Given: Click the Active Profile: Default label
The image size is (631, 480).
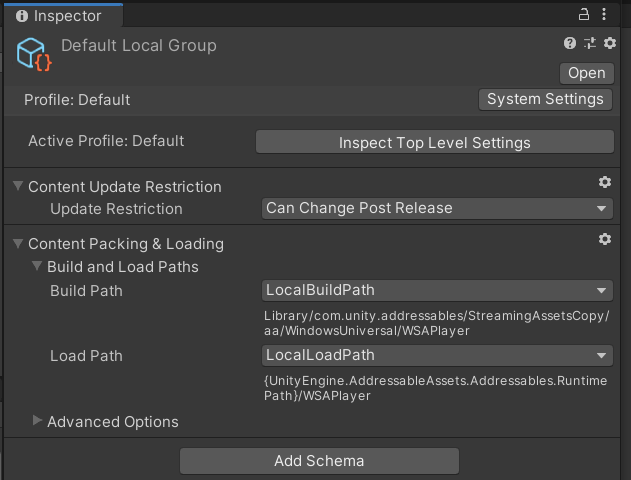Looking at the screenshot, I should (x=106, y=141).
